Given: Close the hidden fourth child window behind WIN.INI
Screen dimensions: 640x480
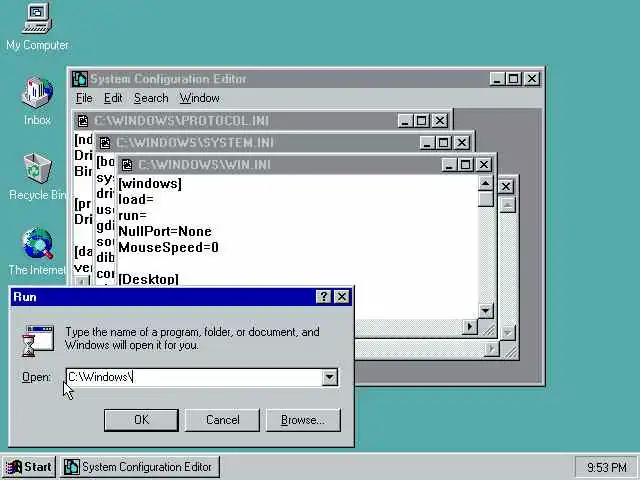Looking at the screenshot, I should coord(505,187).
